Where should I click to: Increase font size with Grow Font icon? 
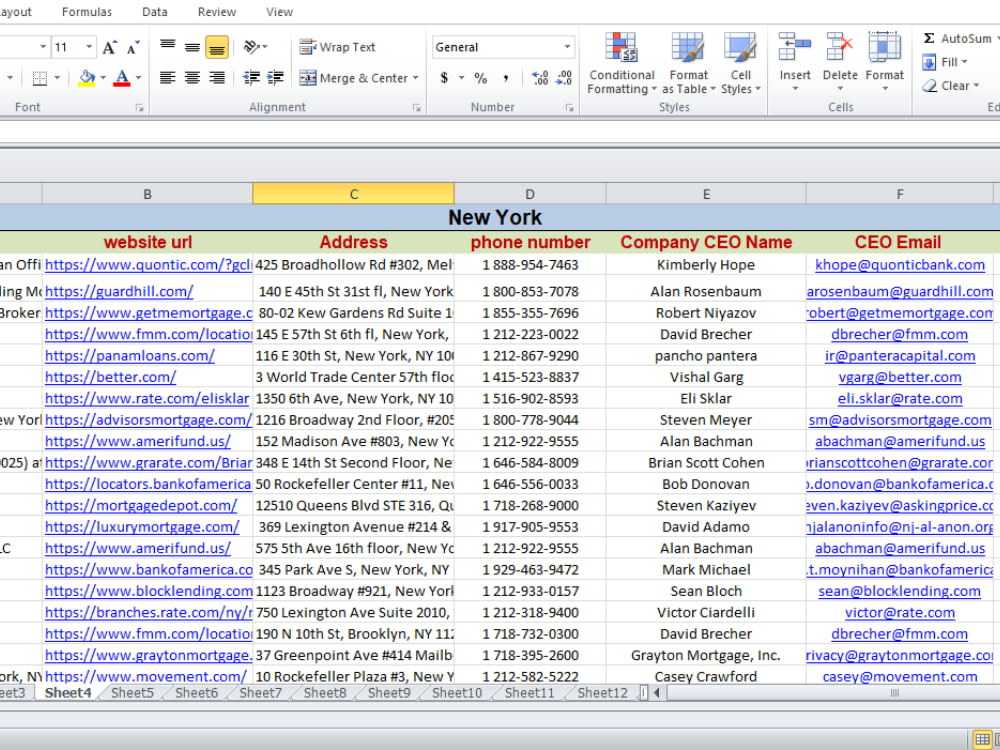(109, 47)
